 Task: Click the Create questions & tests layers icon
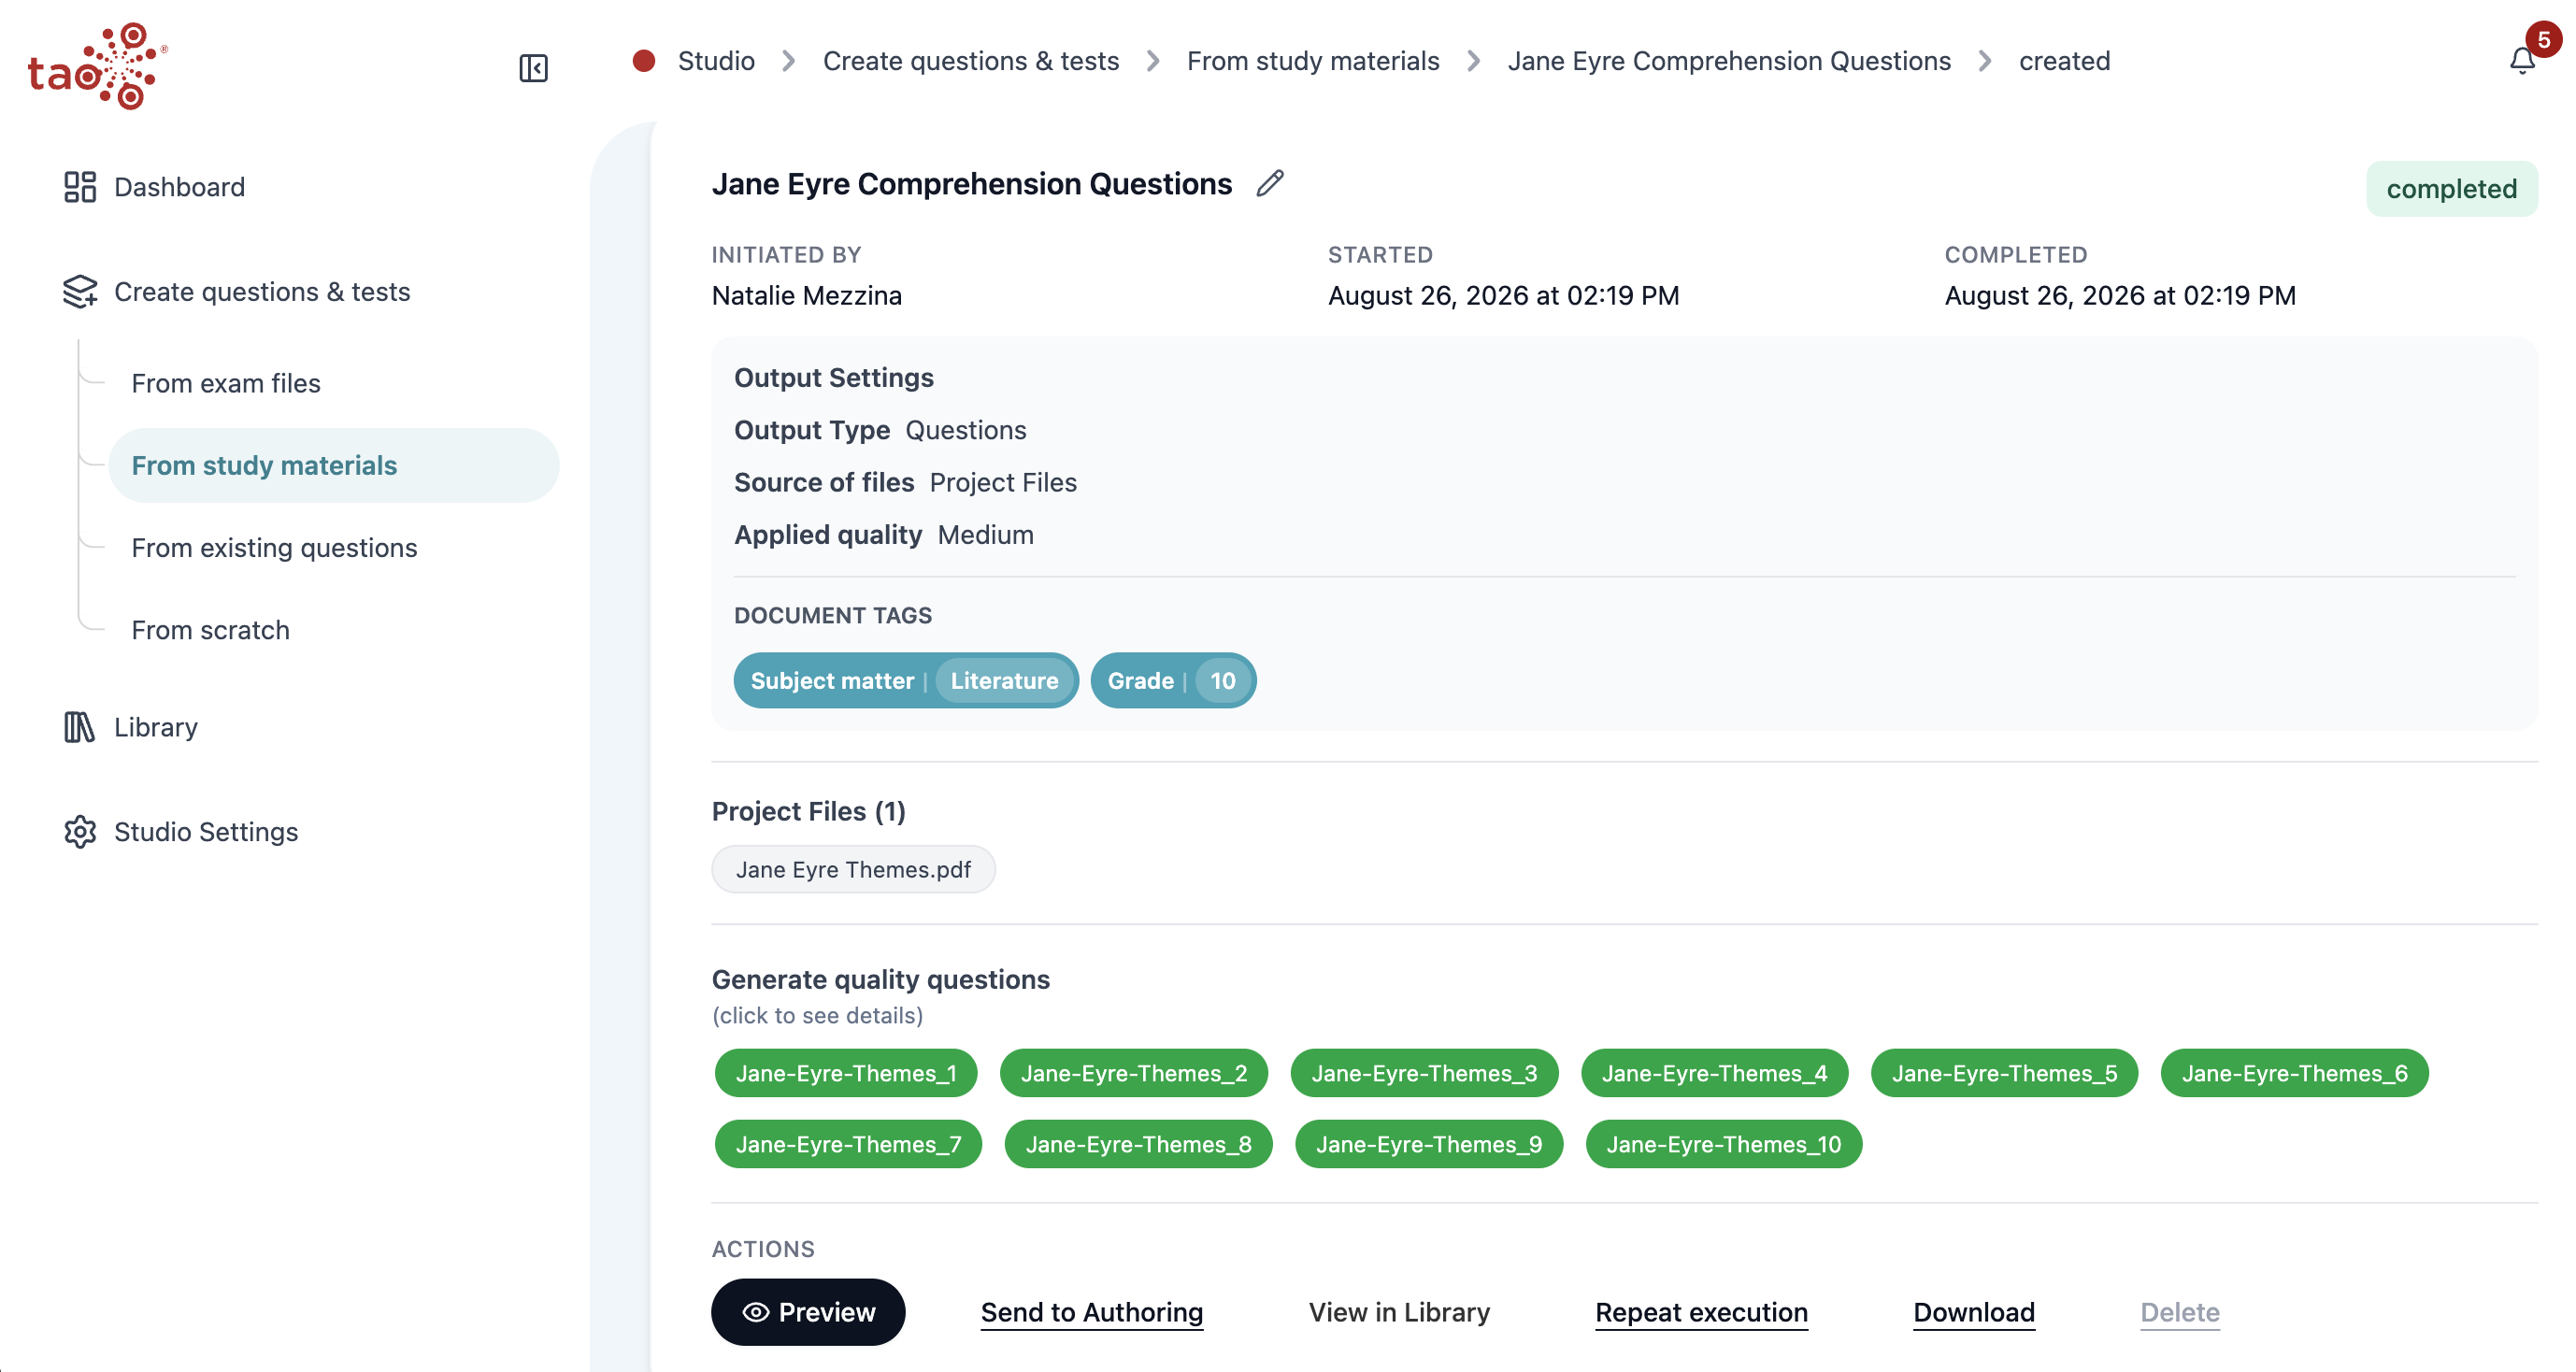80,292
